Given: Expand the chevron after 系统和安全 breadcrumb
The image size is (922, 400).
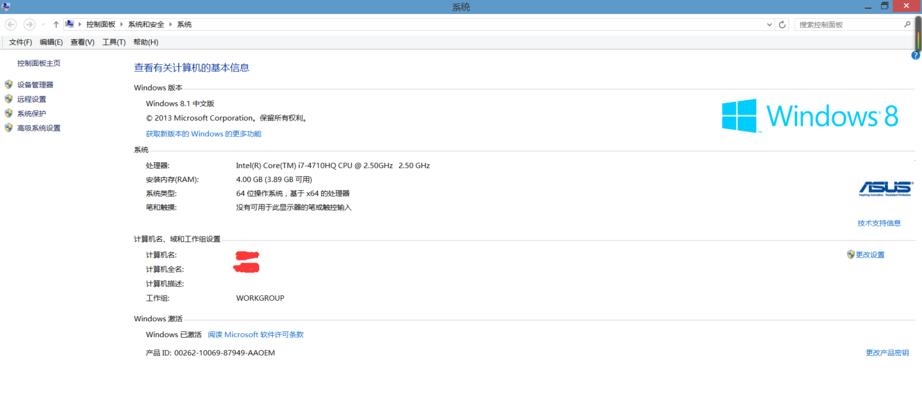Looking at the screenshot, I should (x=171, y=25).
